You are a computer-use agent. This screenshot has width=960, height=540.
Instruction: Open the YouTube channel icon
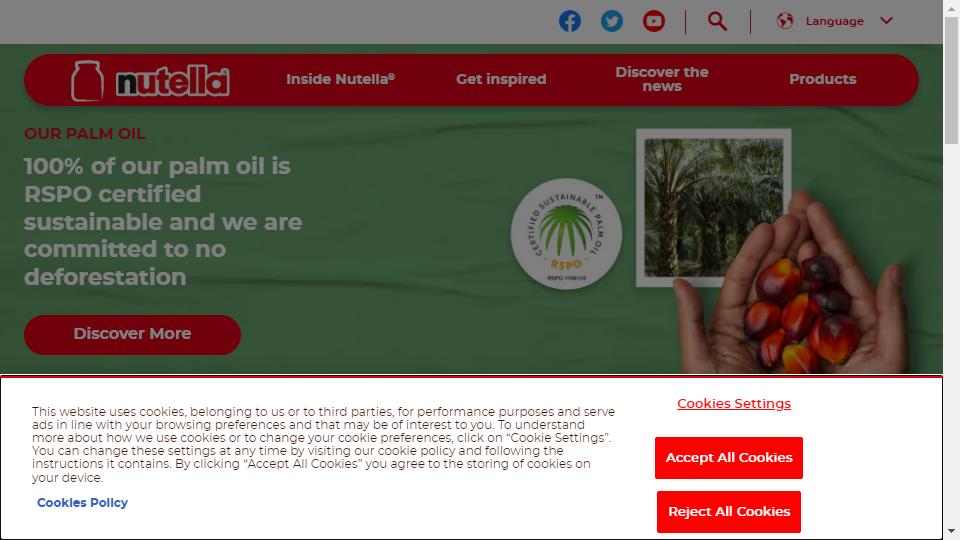click(x=654, y=21)
